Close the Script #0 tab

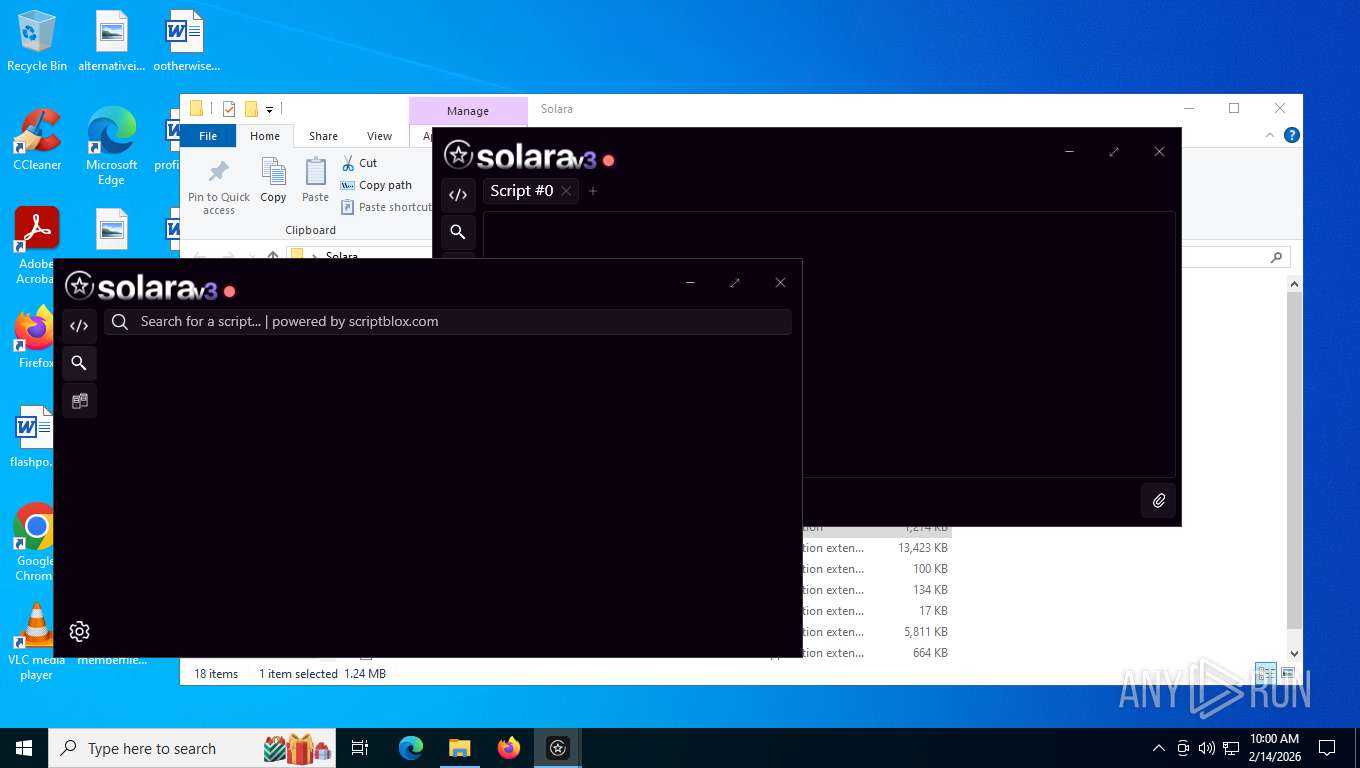566,191
